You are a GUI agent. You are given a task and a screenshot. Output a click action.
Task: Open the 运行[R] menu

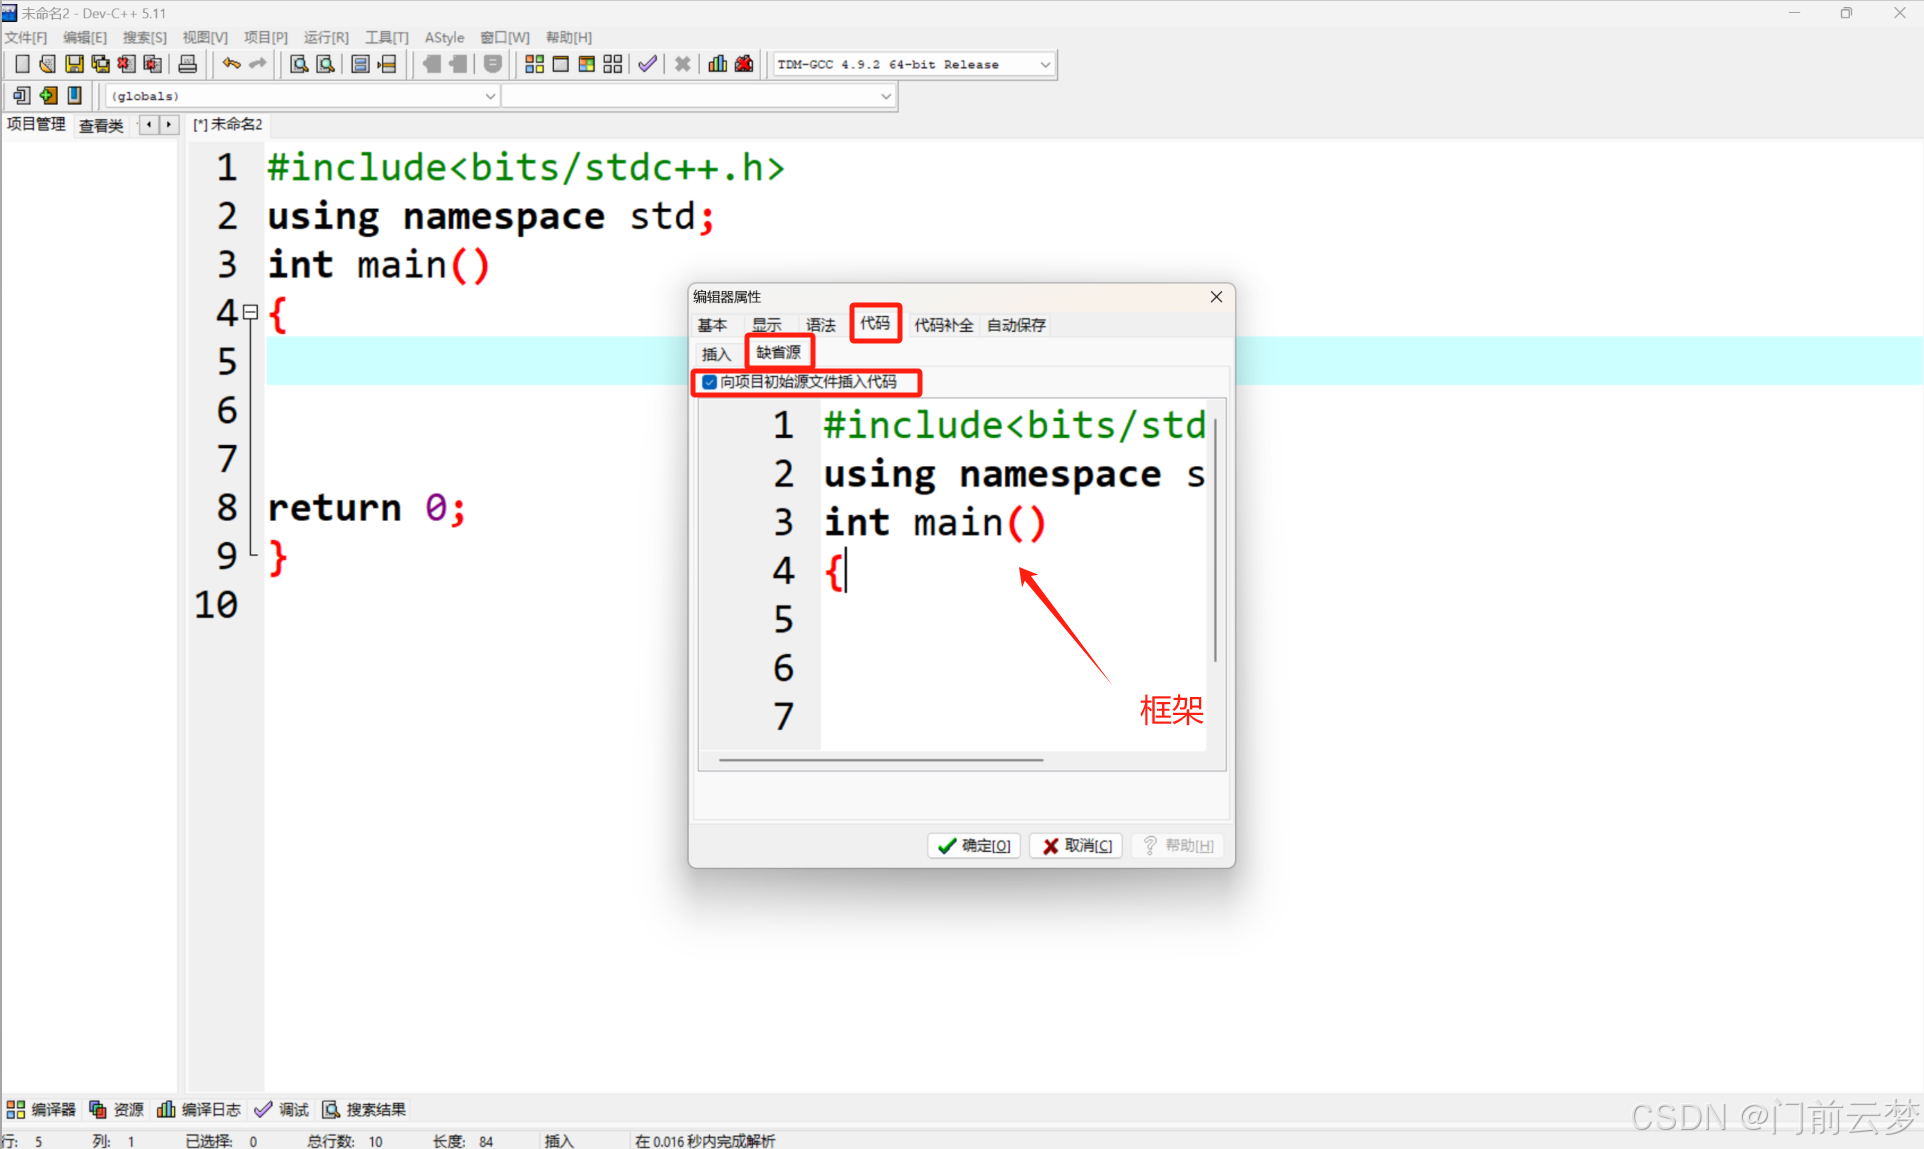coord(326,37)
